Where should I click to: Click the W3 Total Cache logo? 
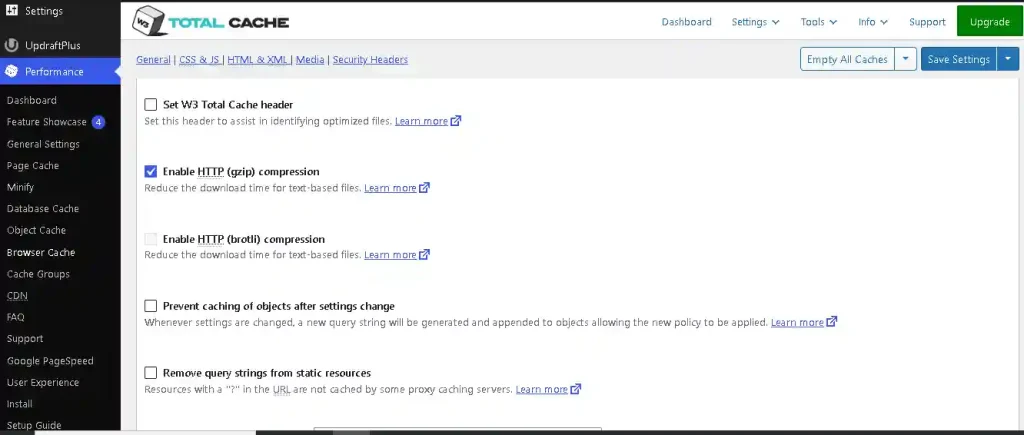click(210, 22)
